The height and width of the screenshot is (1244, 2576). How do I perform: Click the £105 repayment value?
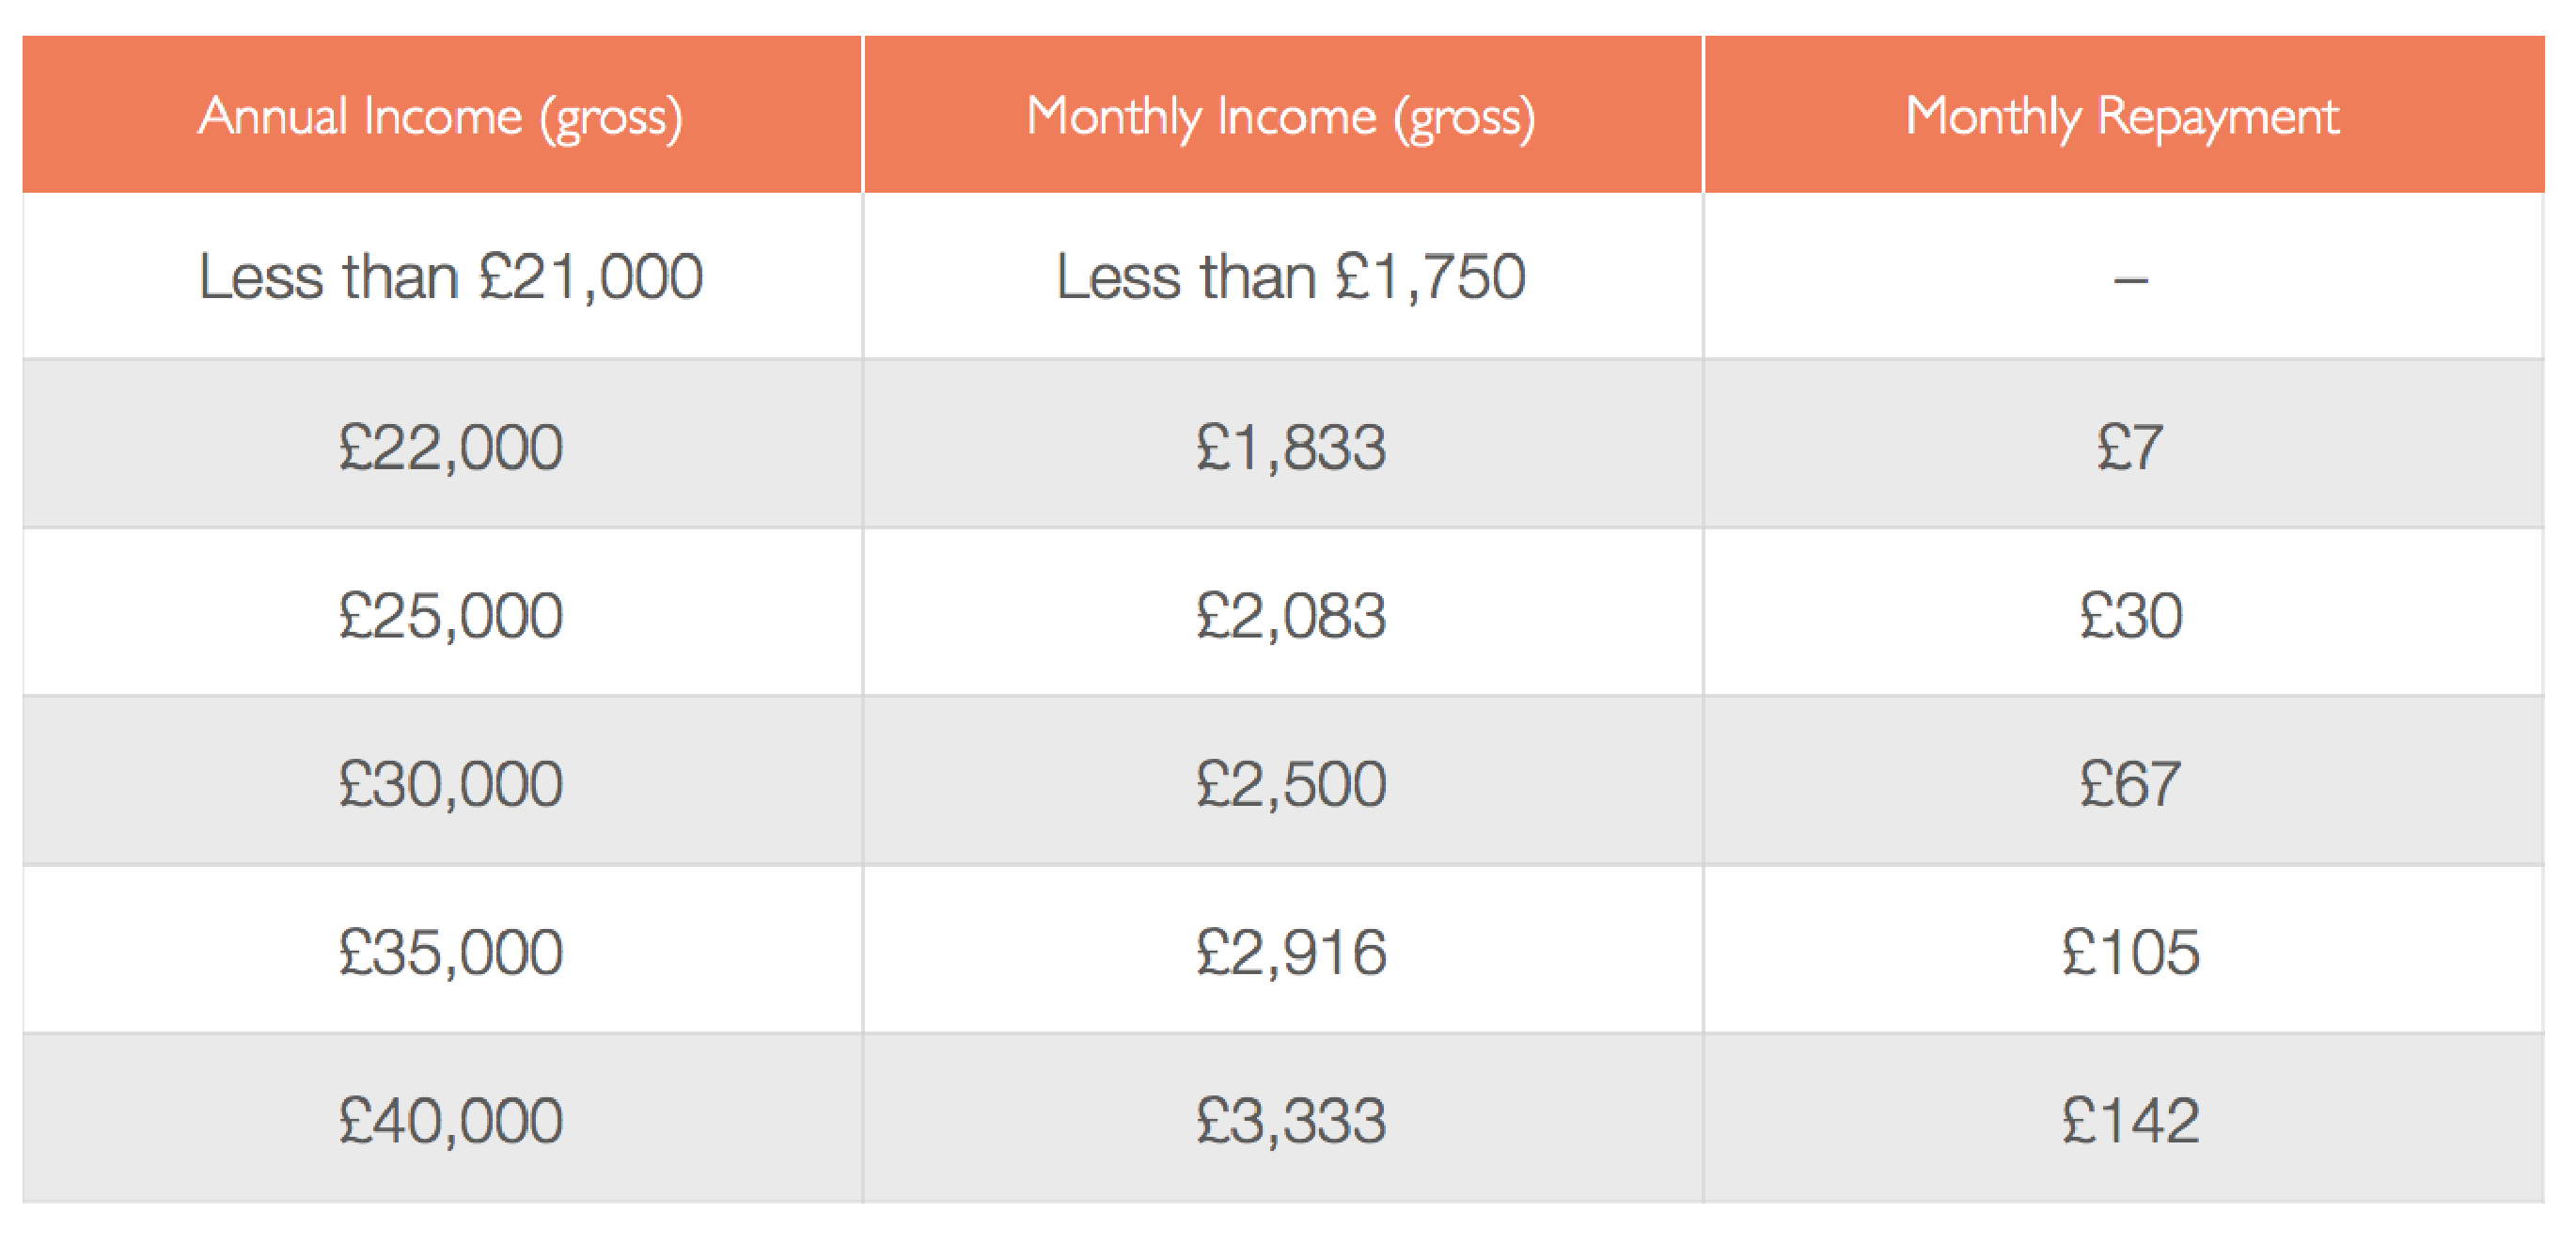(2130, 951)
